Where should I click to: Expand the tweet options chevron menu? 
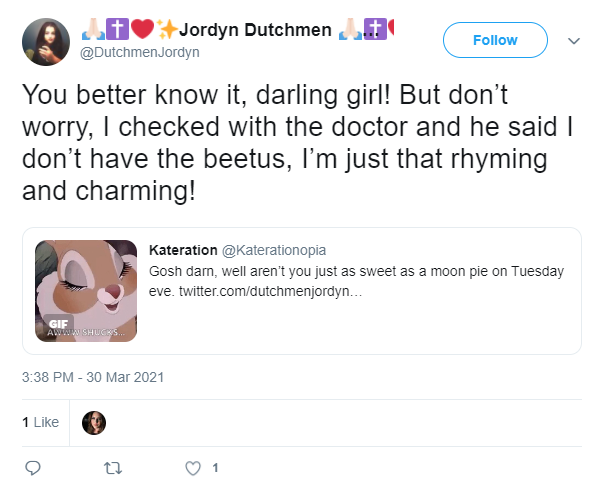(x=574, y=41)
